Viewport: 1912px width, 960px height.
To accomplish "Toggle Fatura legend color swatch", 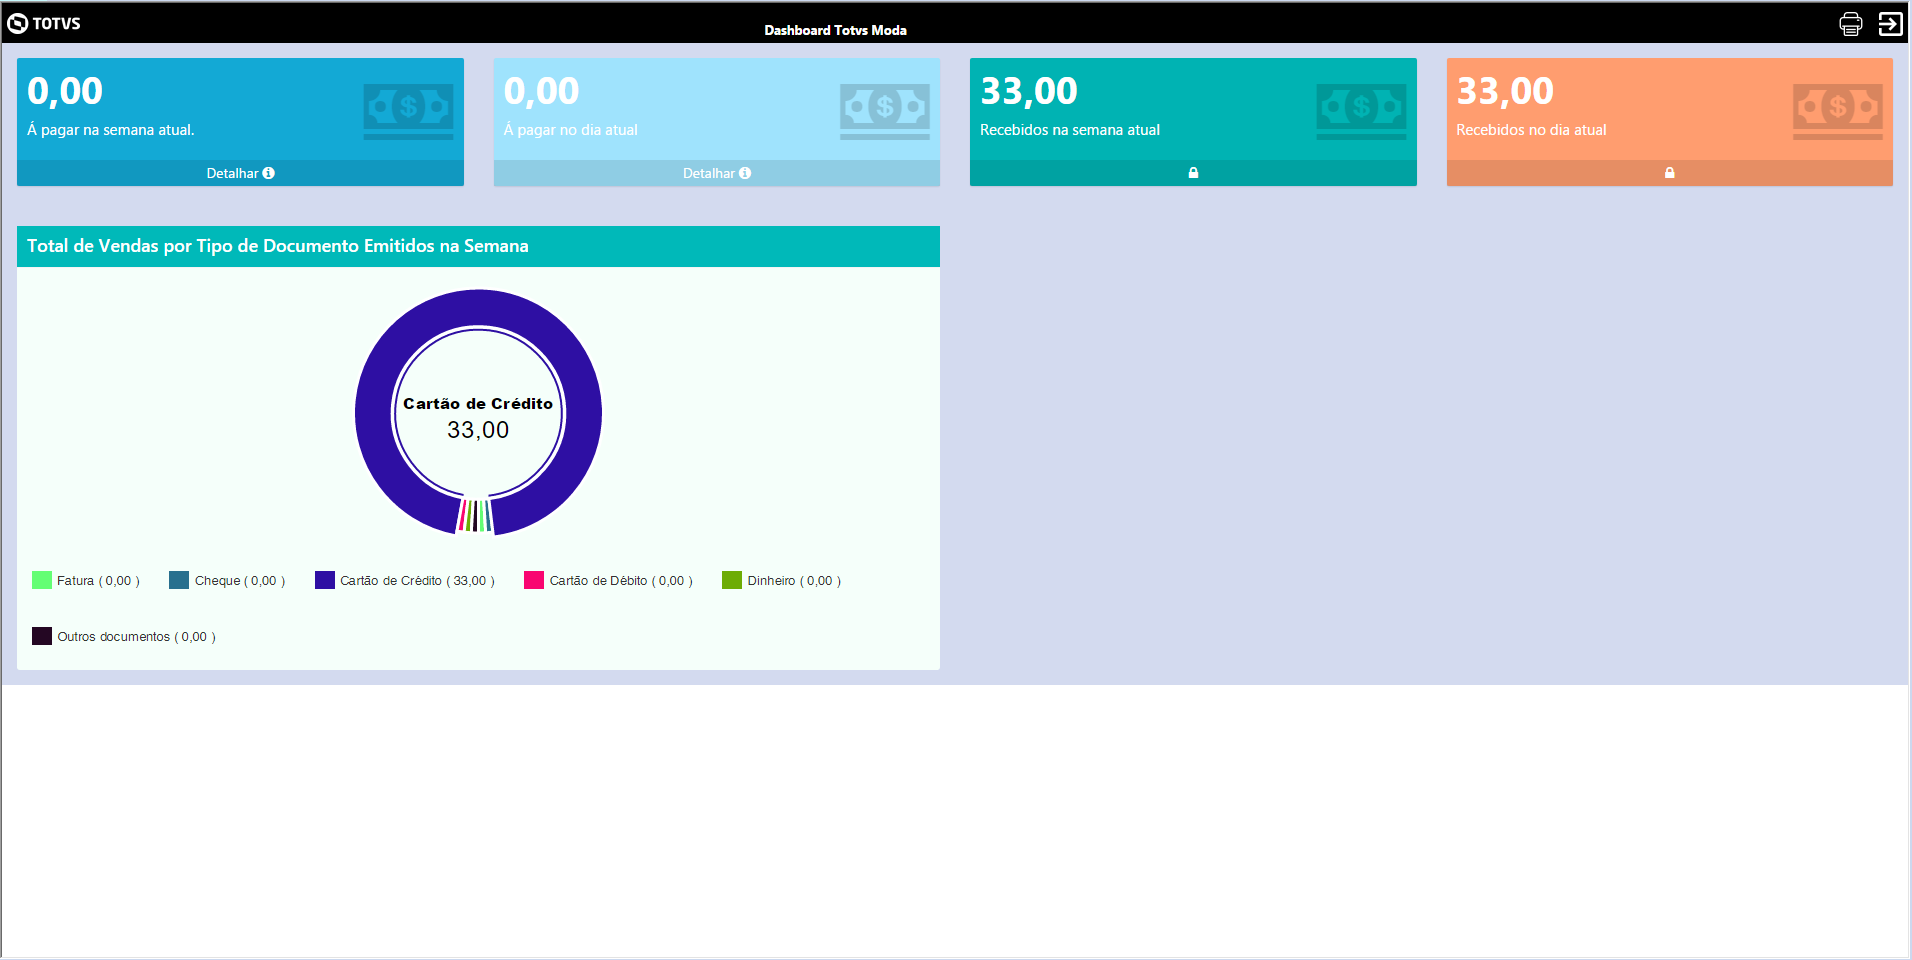I will click(x=42, y=580).
